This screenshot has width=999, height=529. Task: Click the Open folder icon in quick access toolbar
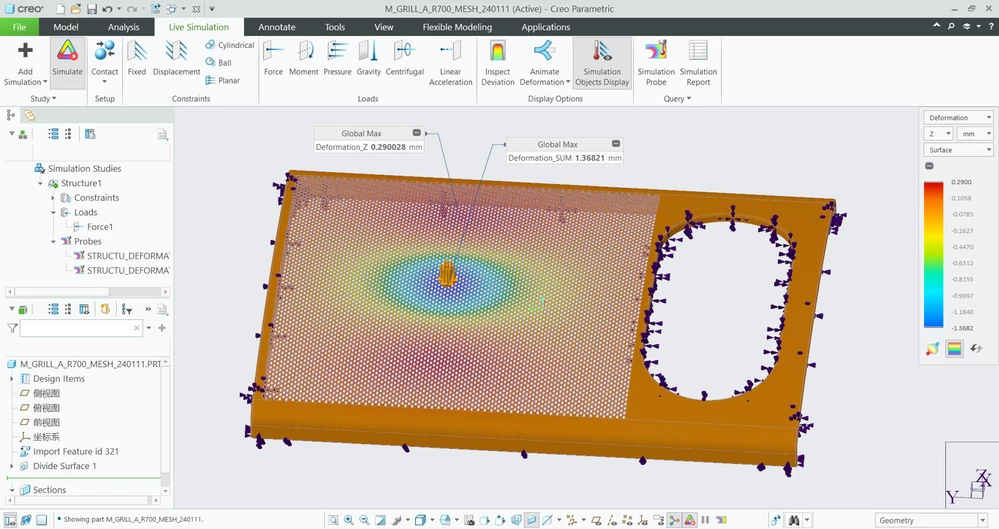76,9
